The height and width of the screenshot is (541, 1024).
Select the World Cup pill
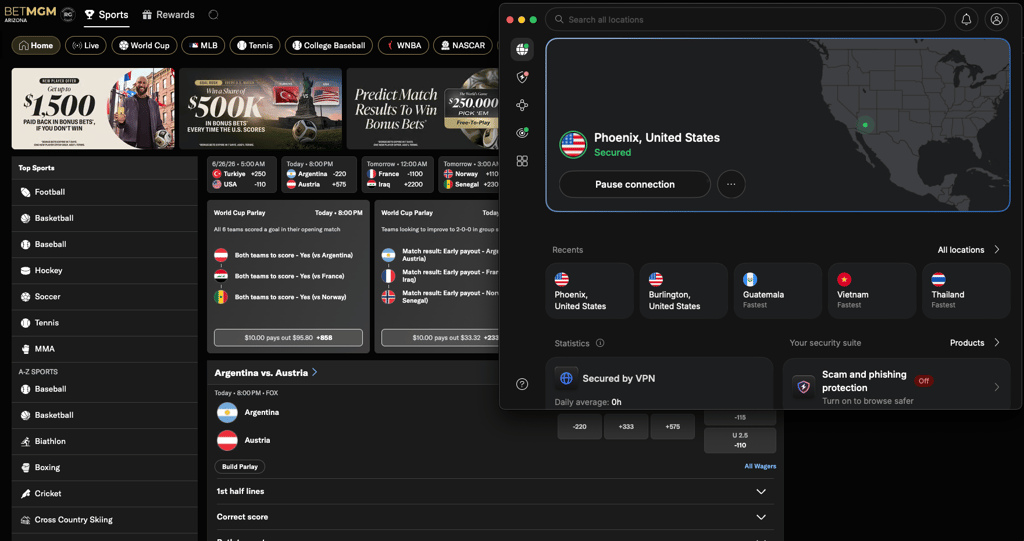144,46
